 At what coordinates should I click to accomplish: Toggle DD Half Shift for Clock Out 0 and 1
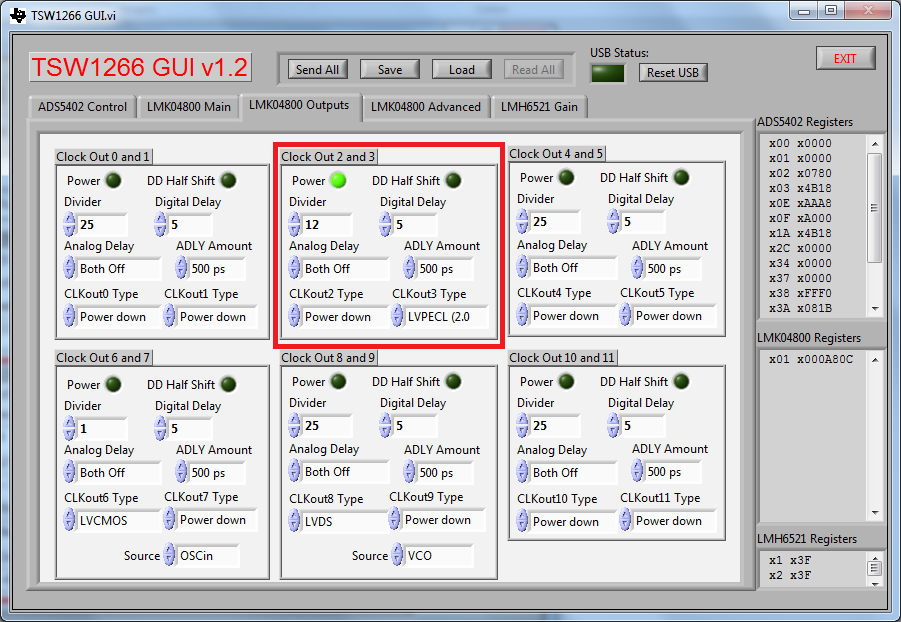coord(228,181)
